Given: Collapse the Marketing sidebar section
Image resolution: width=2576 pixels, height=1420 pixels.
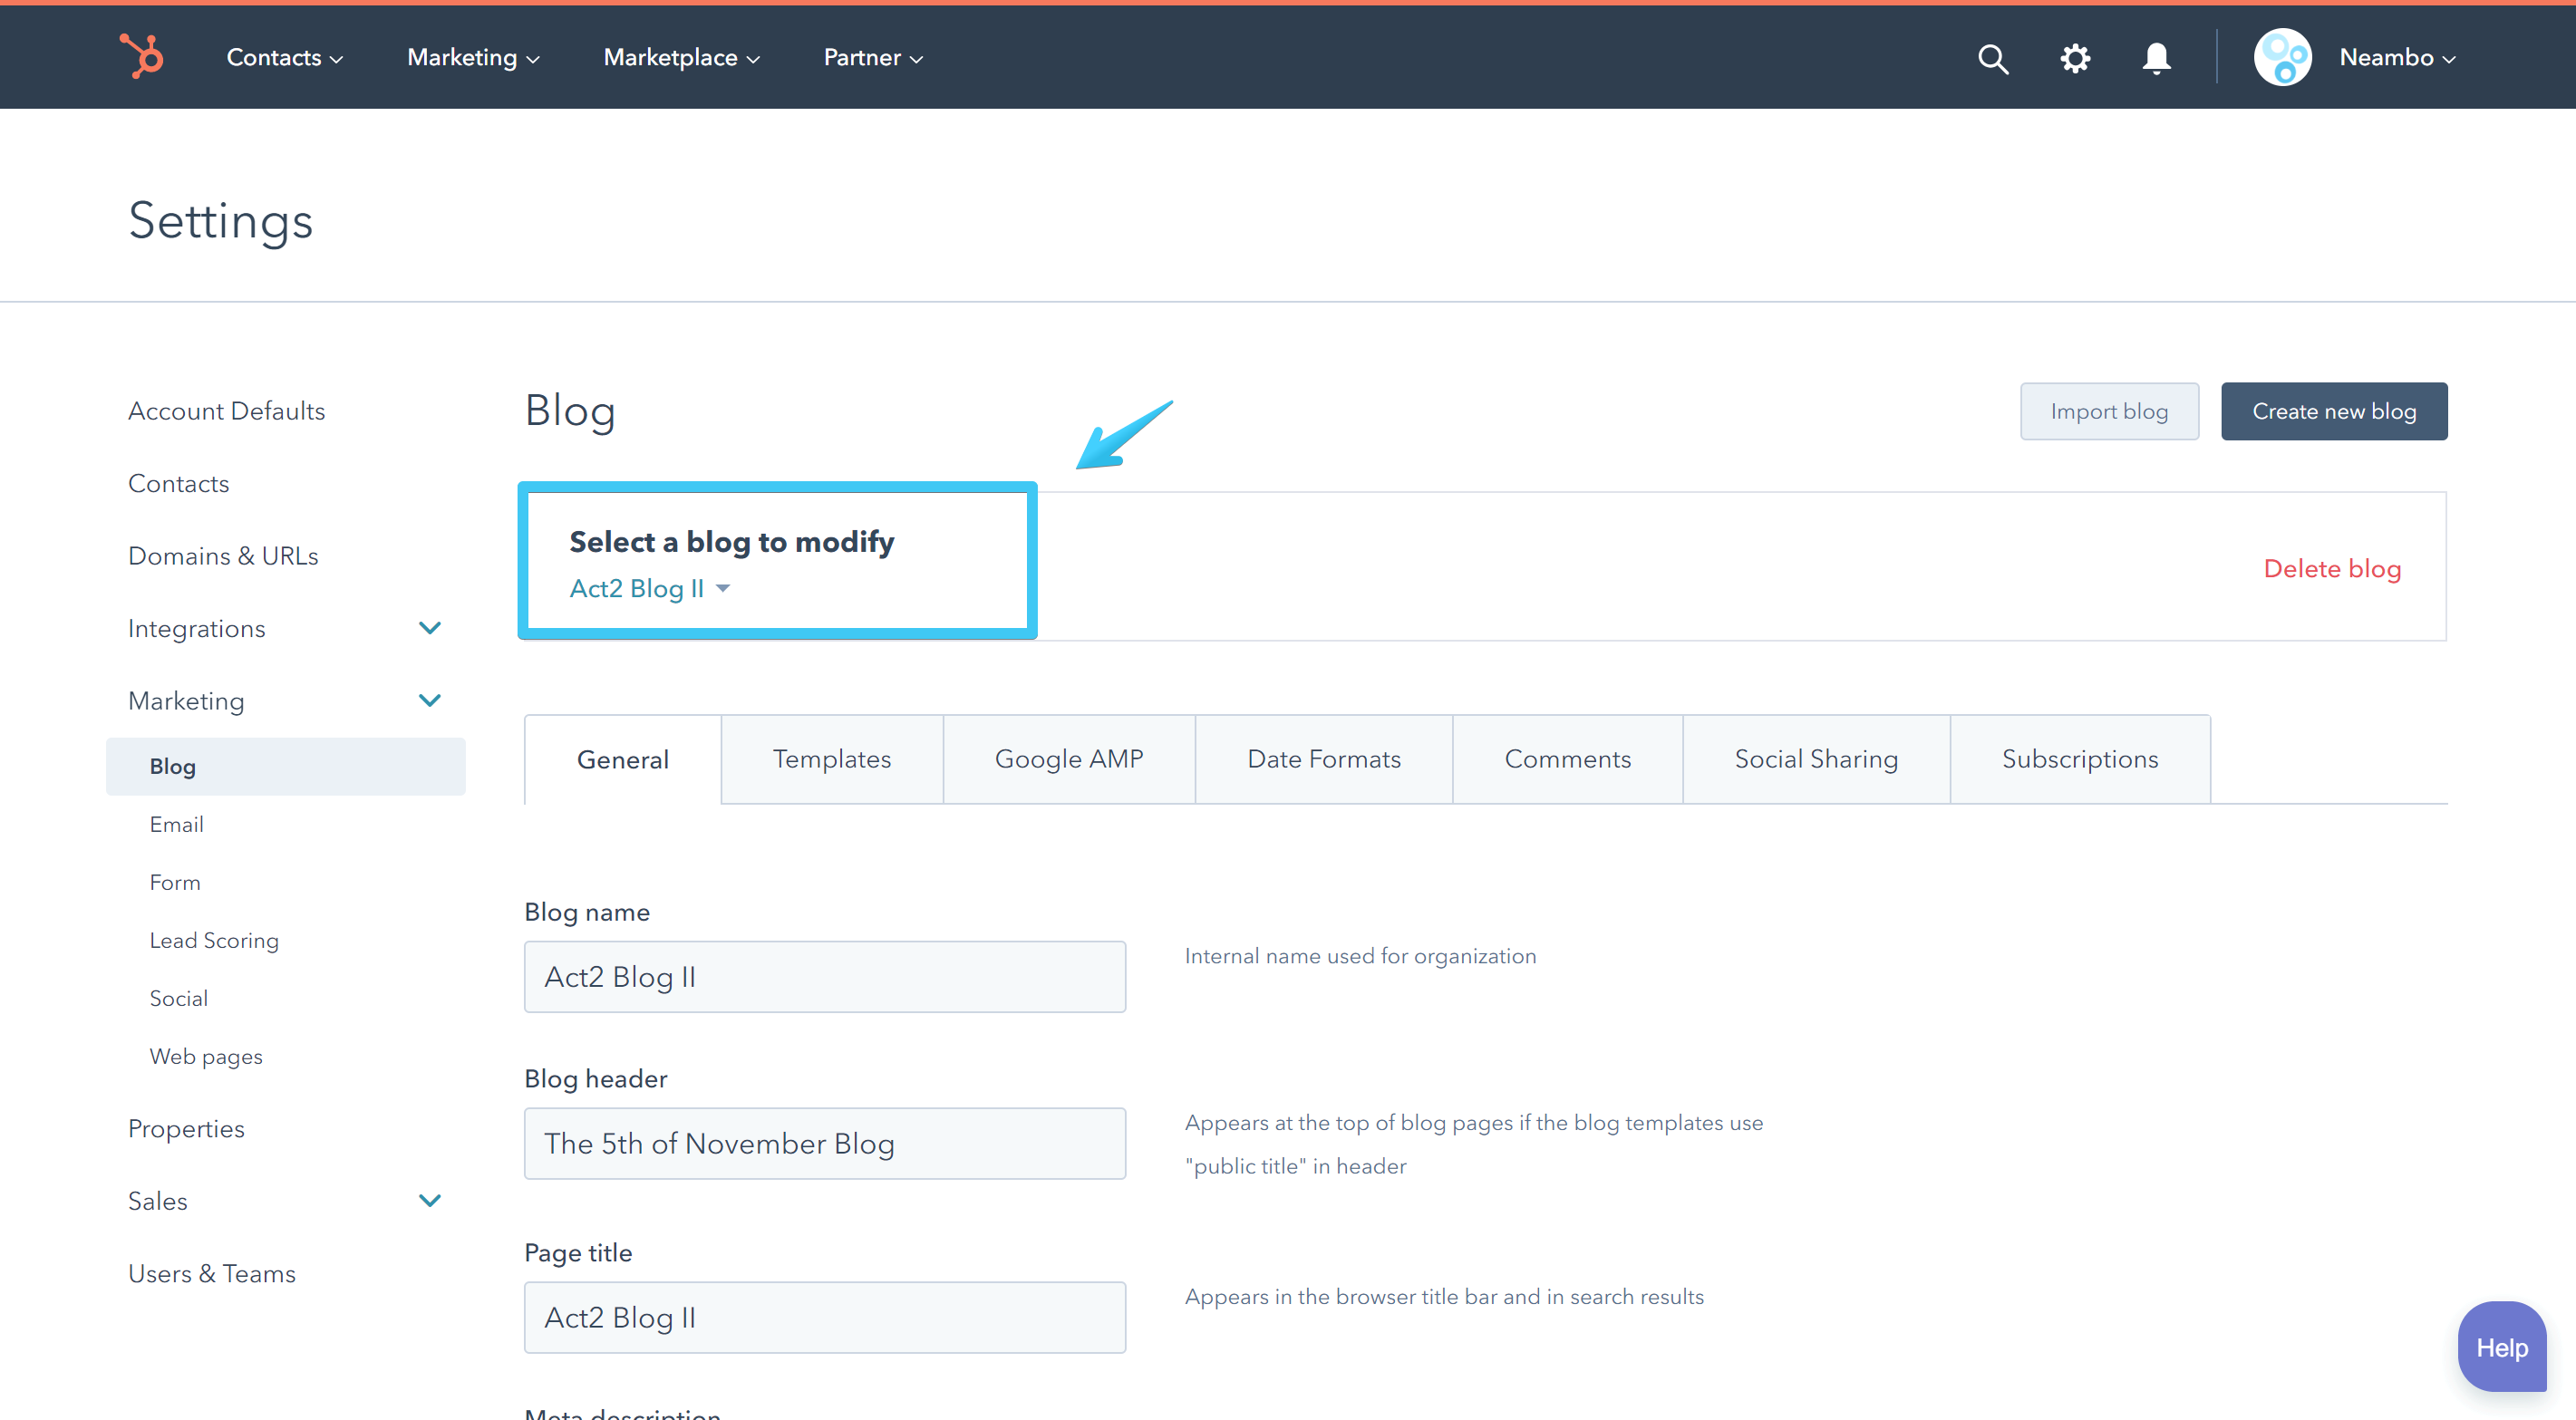Looking at the screenshot, I should coord(430,700).
